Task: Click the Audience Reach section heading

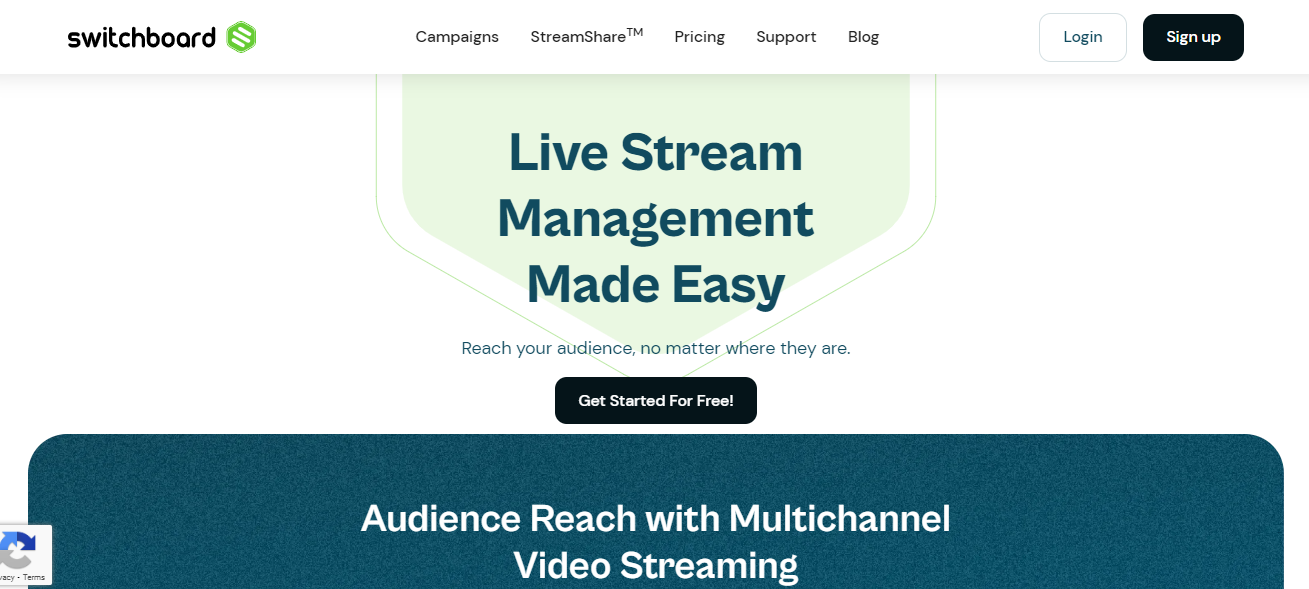Action: pyautogui.click(x=655, y=540)
